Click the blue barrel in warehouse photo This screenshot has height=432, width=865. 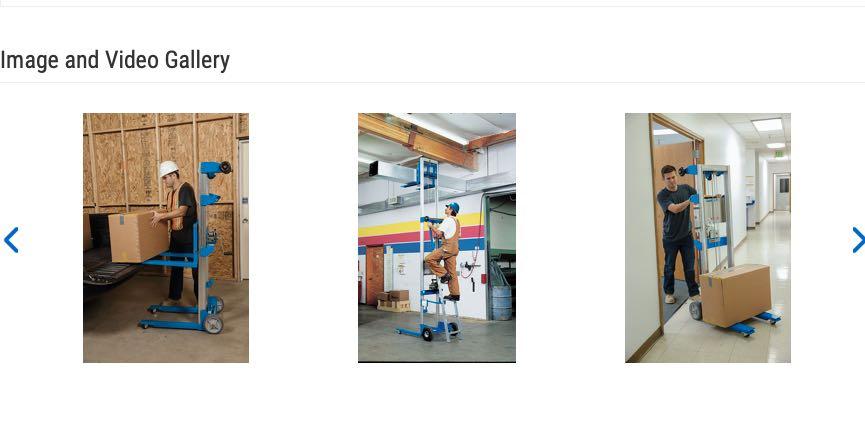(x=501, y=302)
